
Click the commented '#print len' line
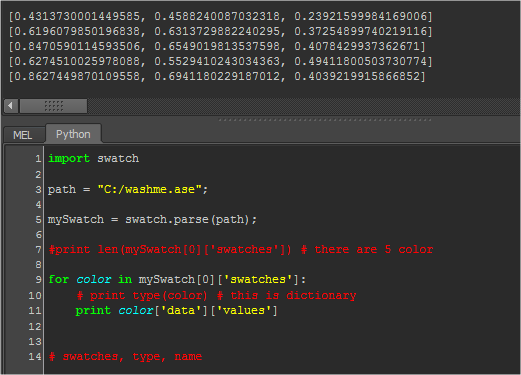(241, 250)
